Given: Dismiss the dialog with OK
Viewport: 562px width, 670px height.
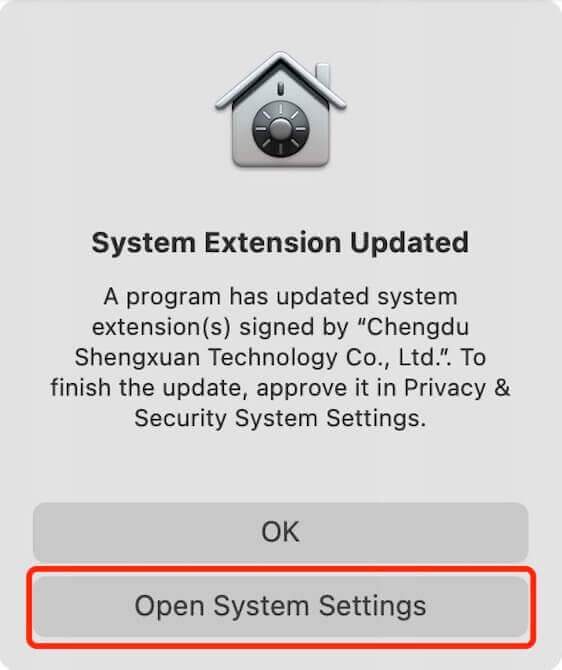Looking at the screenshot, I should point(281,532).
